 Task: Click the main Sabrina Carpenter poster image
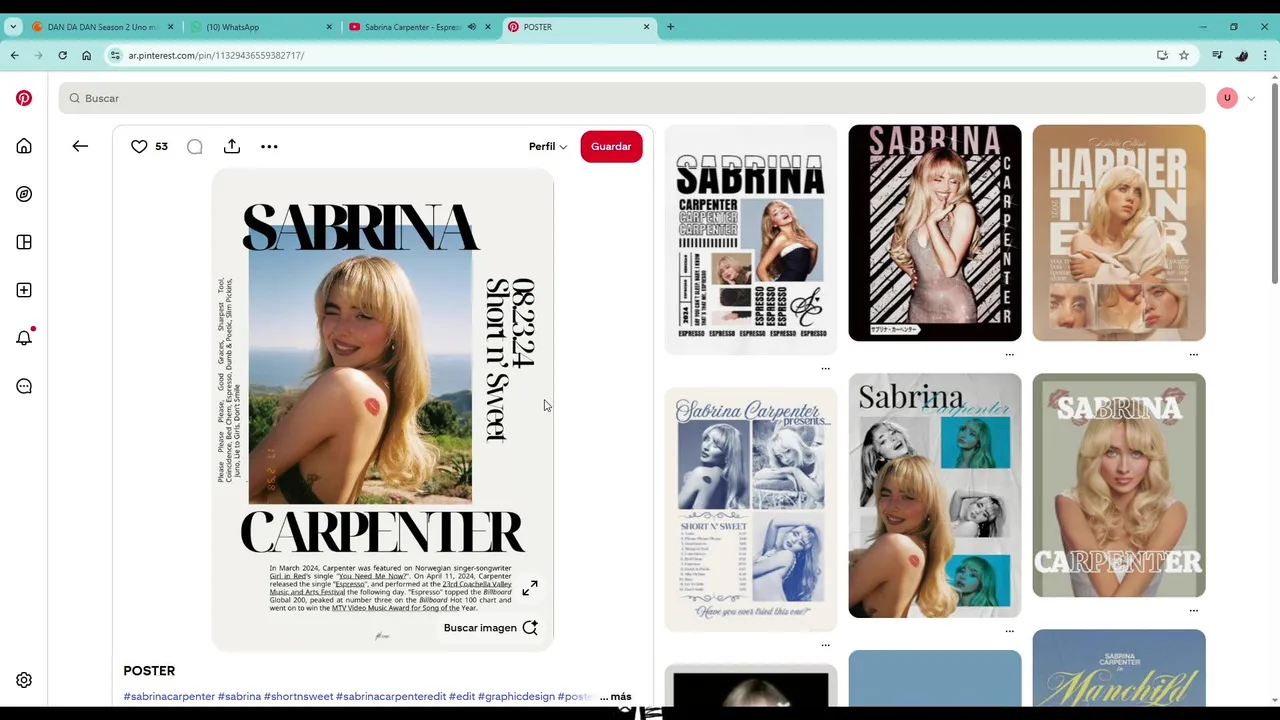(x=383, y=410)
